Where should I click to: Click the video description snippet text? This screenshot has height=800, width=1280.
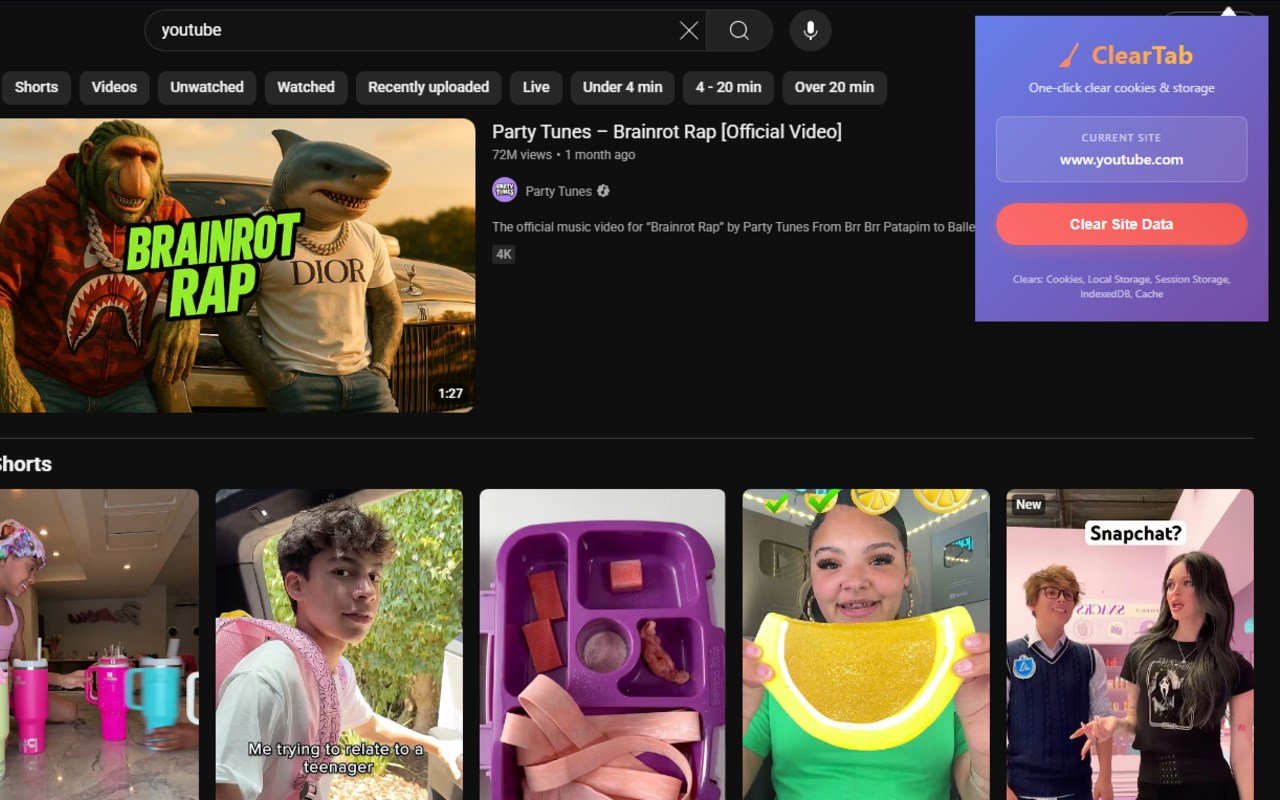pos(733,227)
